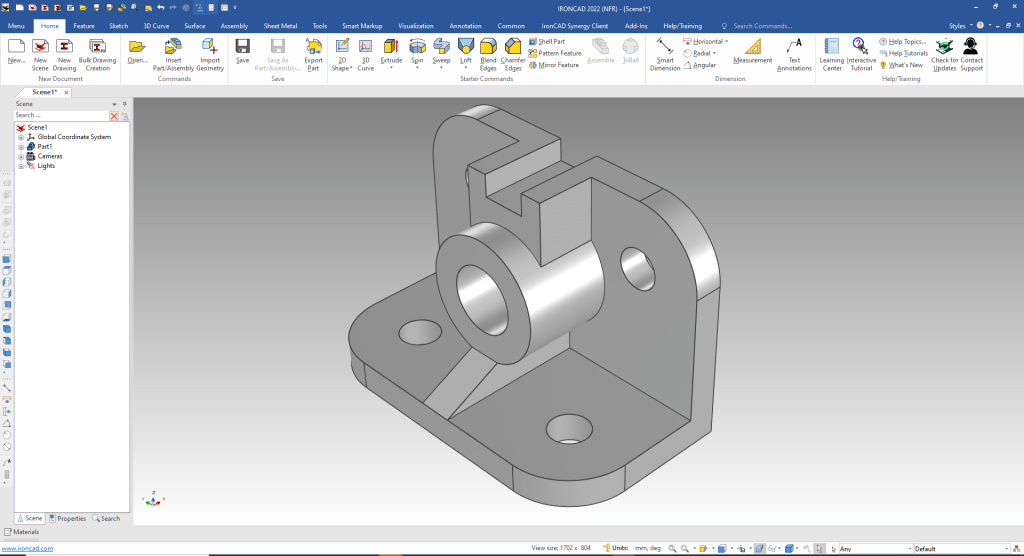Open the Visualization ribbon tab
This screenshot has height=556, width=1024.
[x=416, y=26]
